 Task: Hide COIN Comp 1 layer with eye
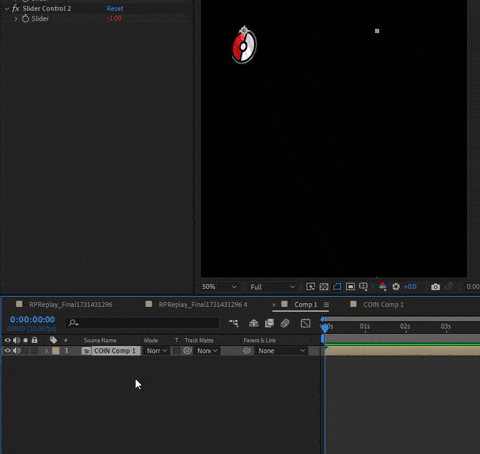point(7,351)
